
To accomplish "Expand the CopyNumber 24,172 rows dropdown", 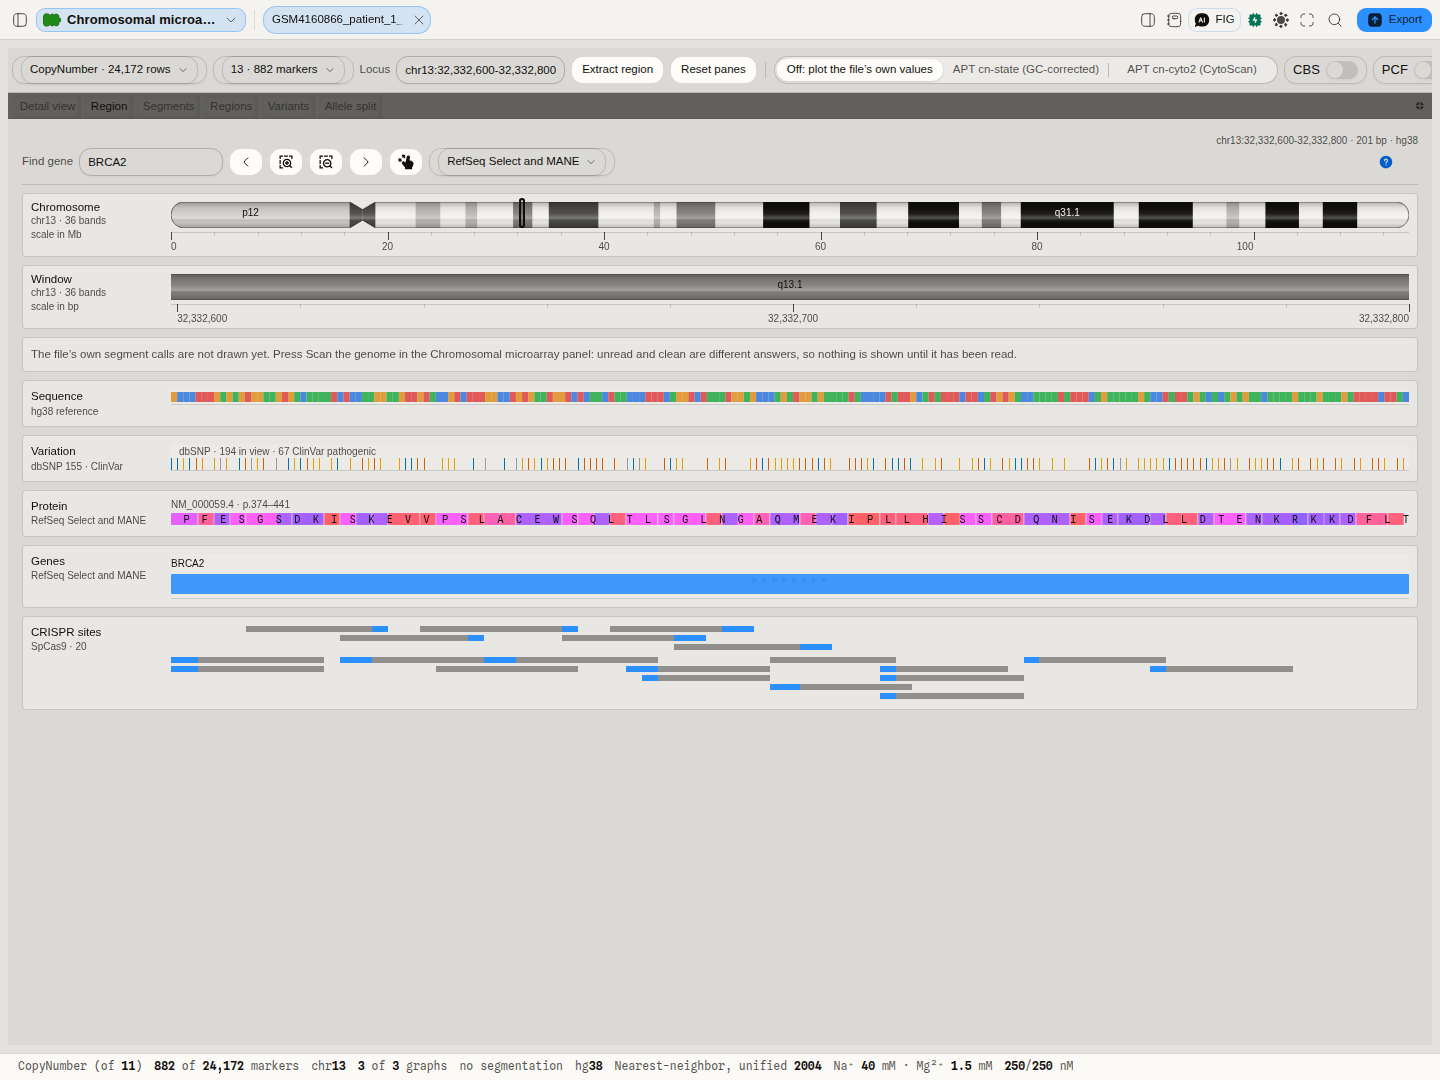I will (109, 70).
